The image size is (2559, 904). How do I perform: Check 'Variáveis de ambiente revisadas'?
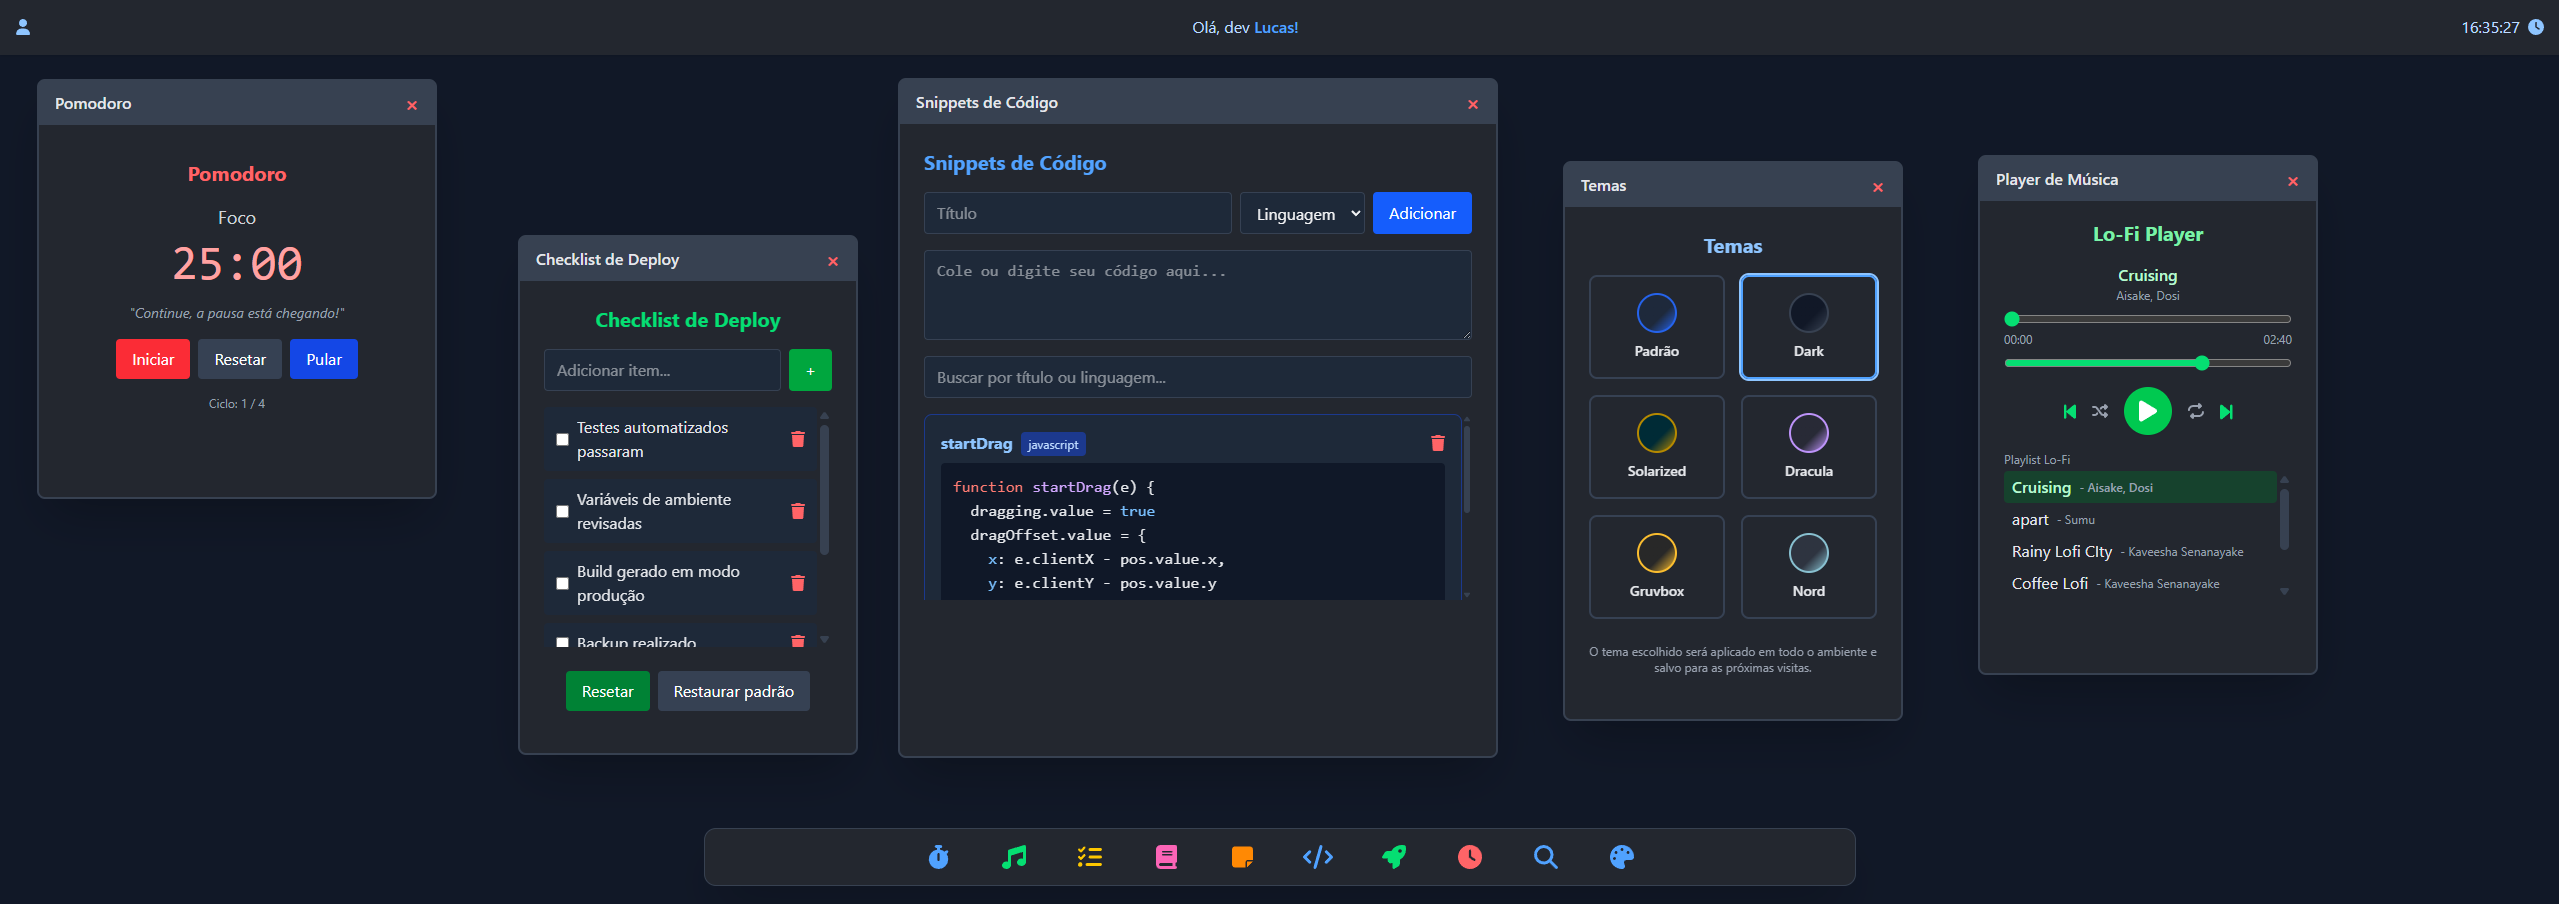point(562,511)
